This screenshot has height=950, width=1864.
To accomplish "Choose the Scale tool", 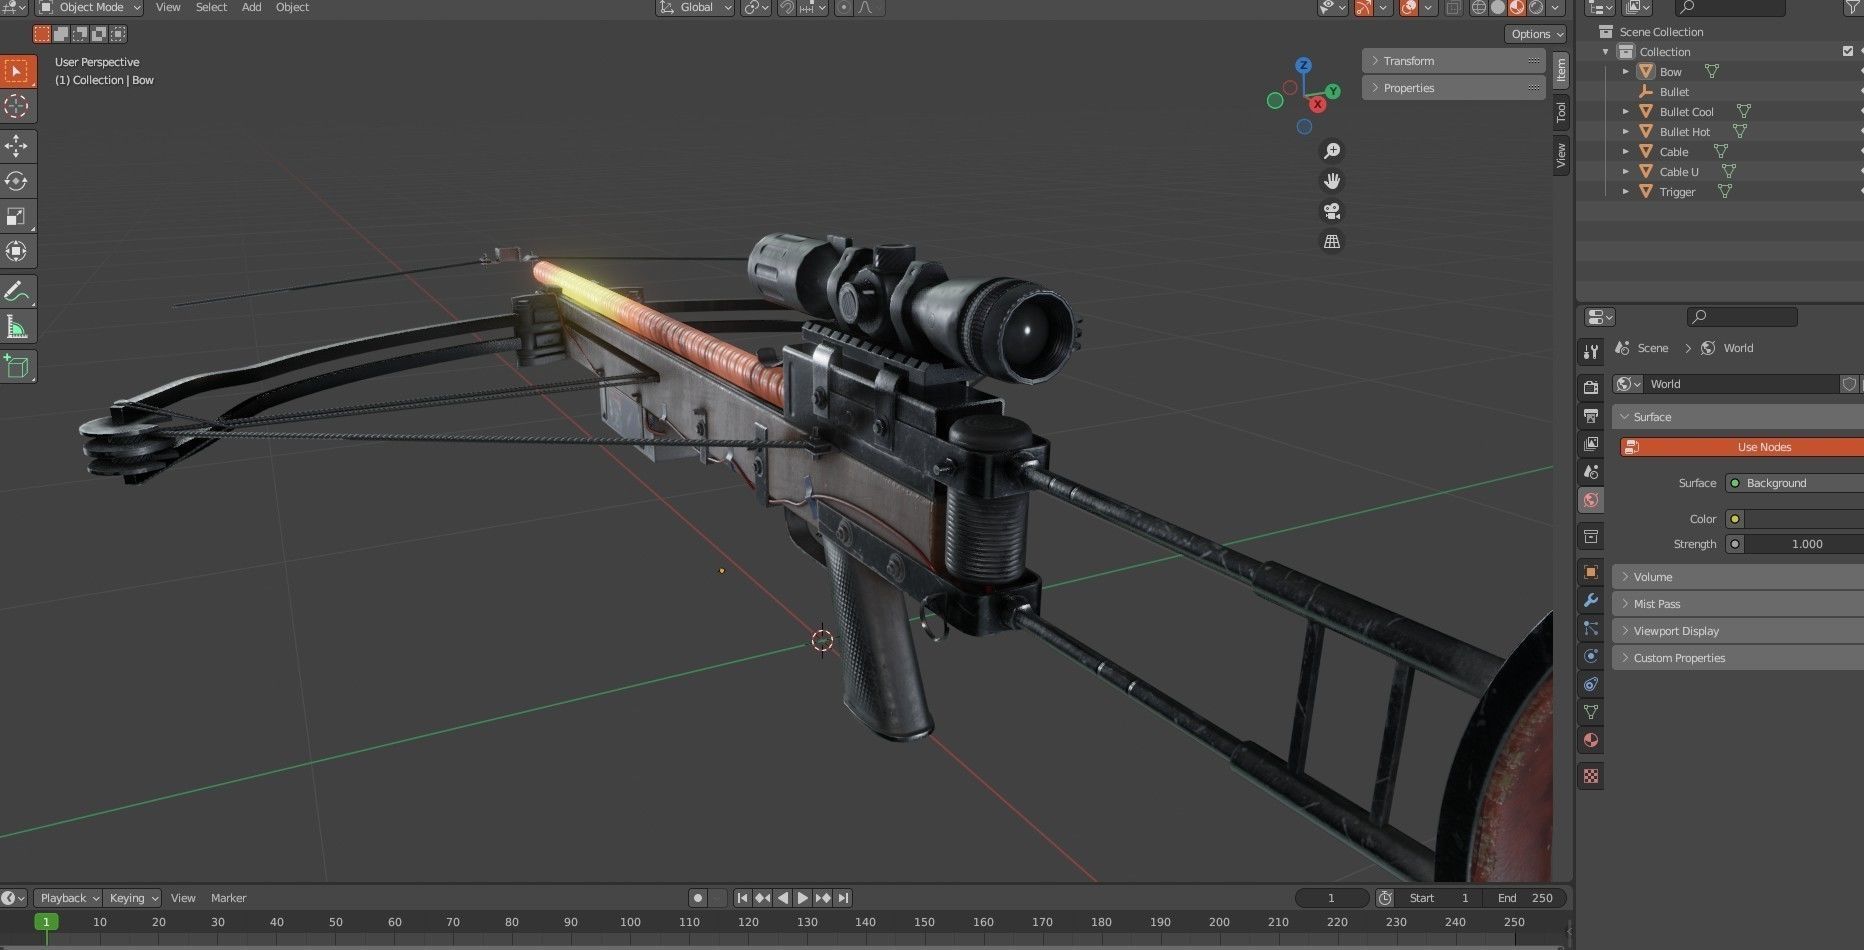I will click(x=17, y=216).
